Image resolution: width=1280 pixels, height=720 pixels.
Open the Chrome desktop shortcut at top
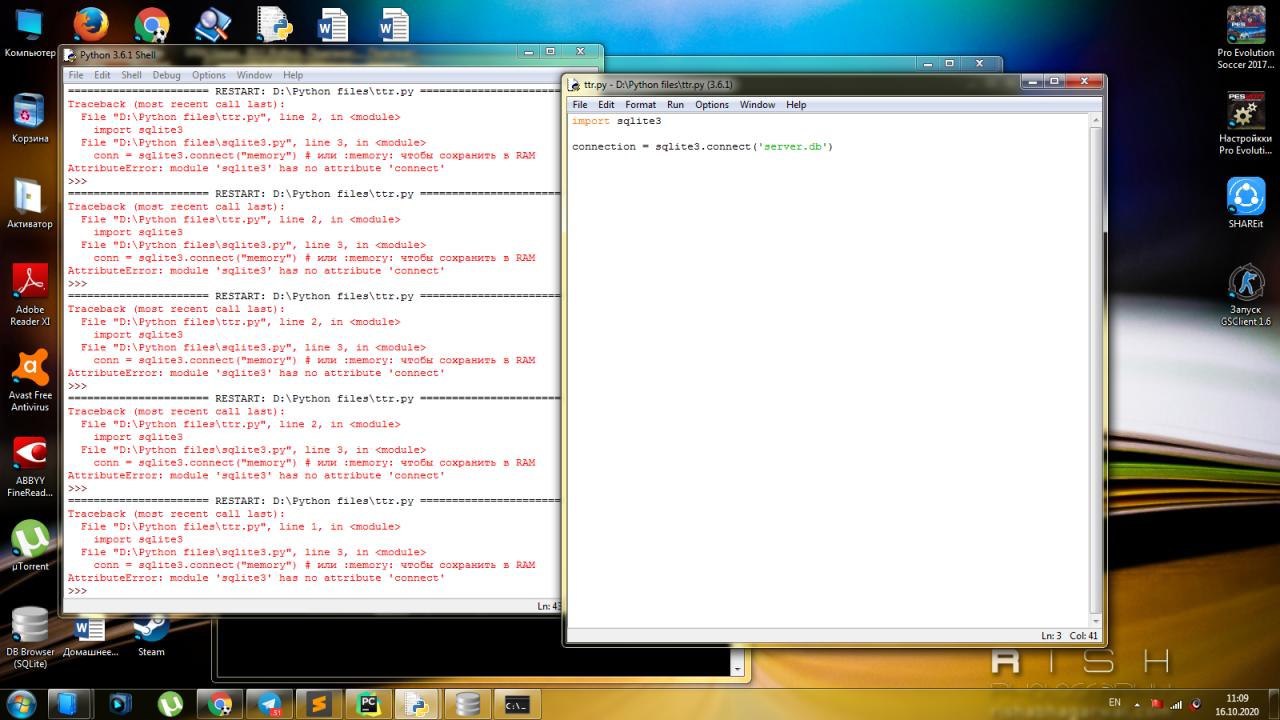click(x=152, y=23)
